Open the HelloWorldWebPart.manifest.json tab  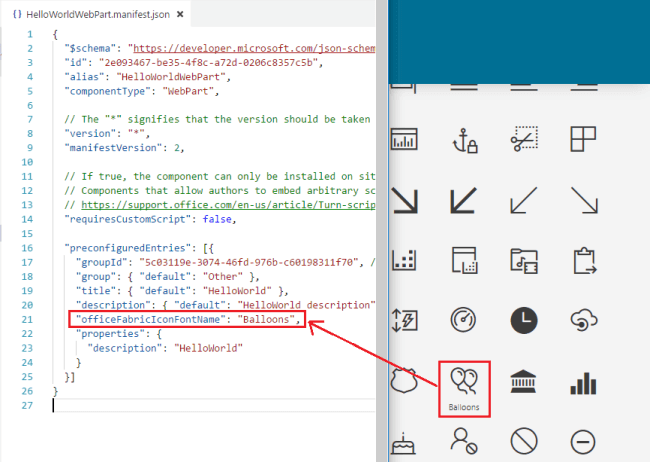(98, 15)
